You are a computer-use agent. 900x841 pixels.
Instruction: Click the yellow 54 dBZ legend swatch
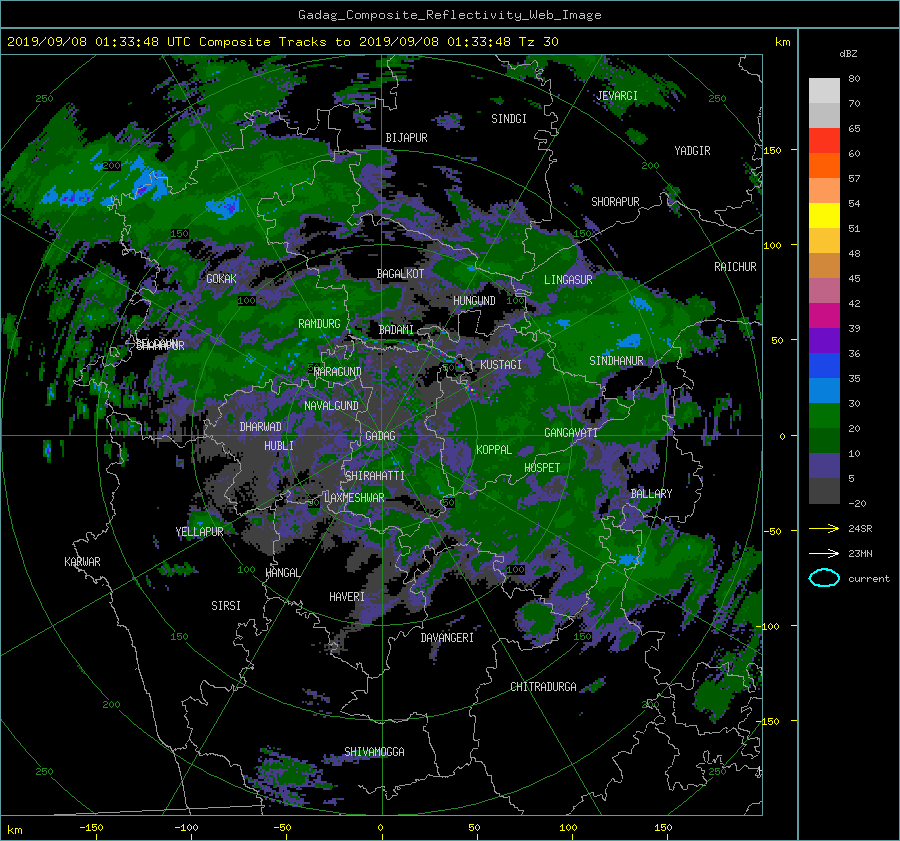tap(824, 215)
